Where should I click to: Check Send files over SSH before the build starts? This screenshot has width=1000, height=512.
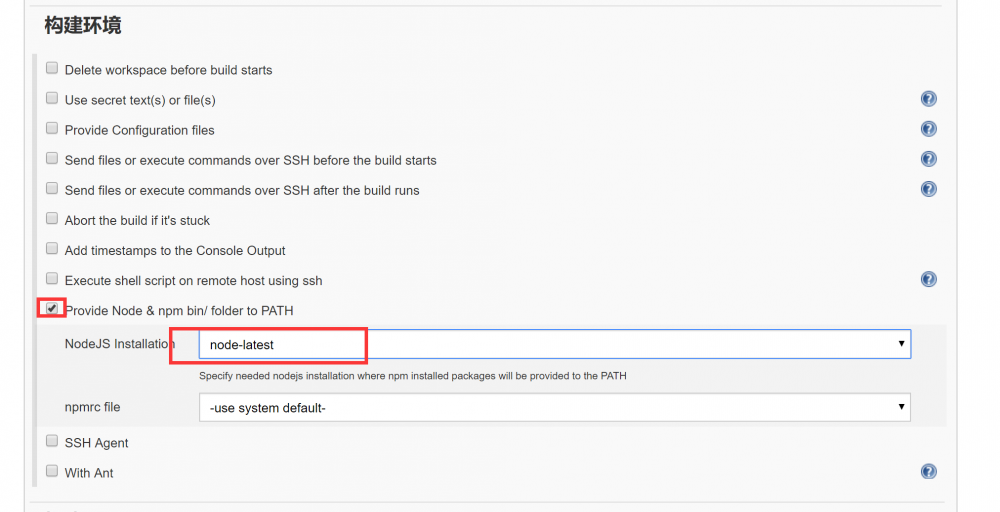coord(52,159)
